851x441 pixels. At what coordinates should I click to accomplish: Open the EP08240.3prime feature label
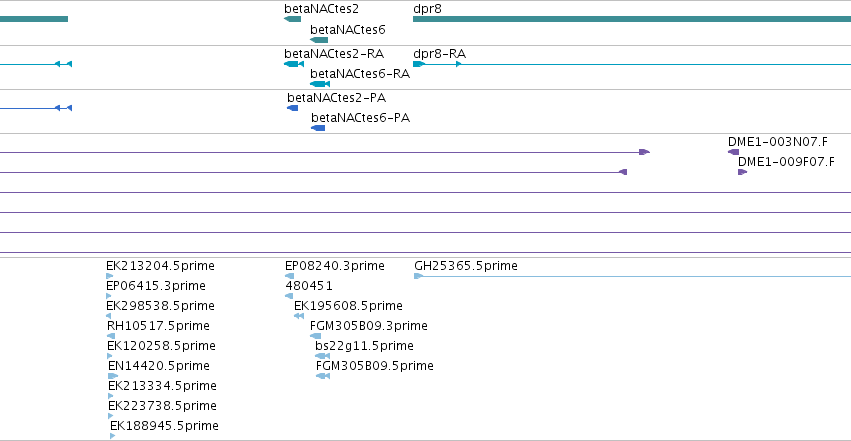(x=334, y=266)
